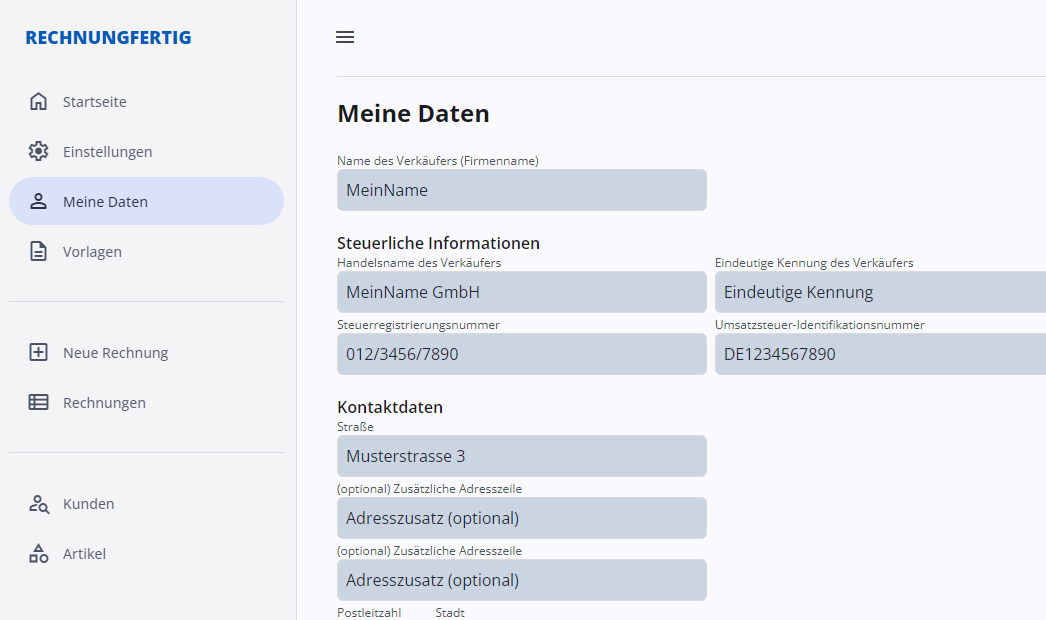
Task: Click the Startseite home icon
Action: tap(38, 101)
